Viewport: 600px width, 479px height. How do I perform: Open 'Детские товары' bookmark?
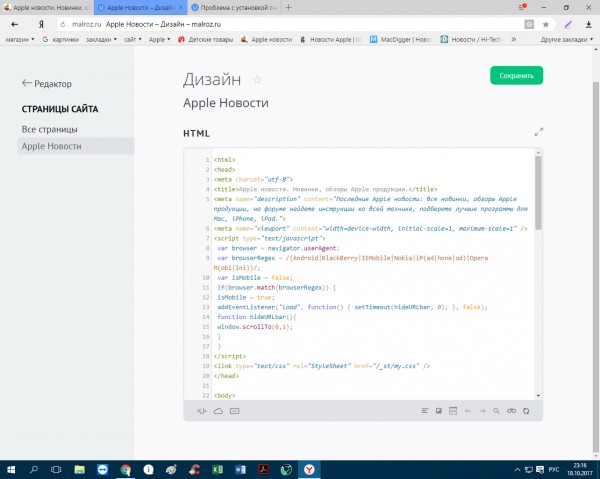[x=206, y=39]
